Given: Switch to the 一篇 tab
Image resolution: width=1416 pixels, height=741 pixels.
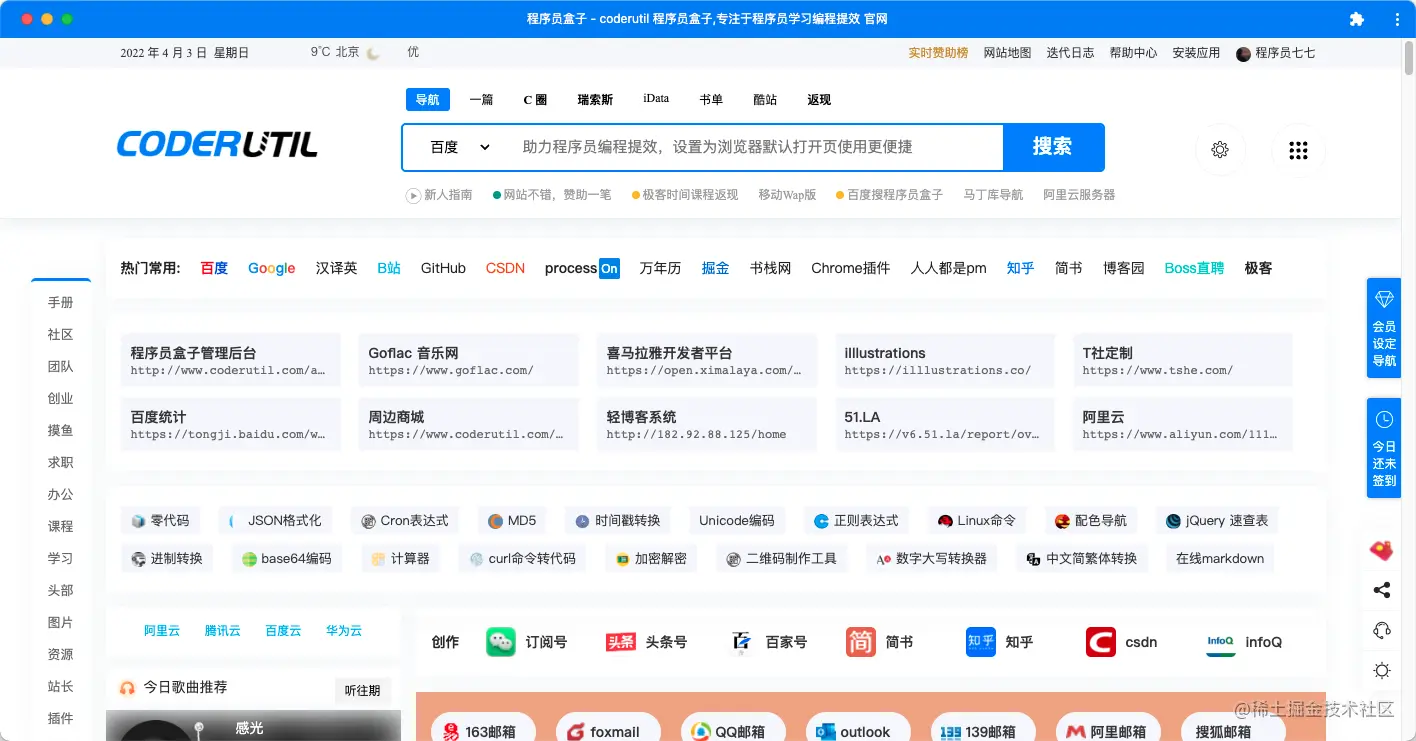Looking at the screenshot, I should coord(481,100).
